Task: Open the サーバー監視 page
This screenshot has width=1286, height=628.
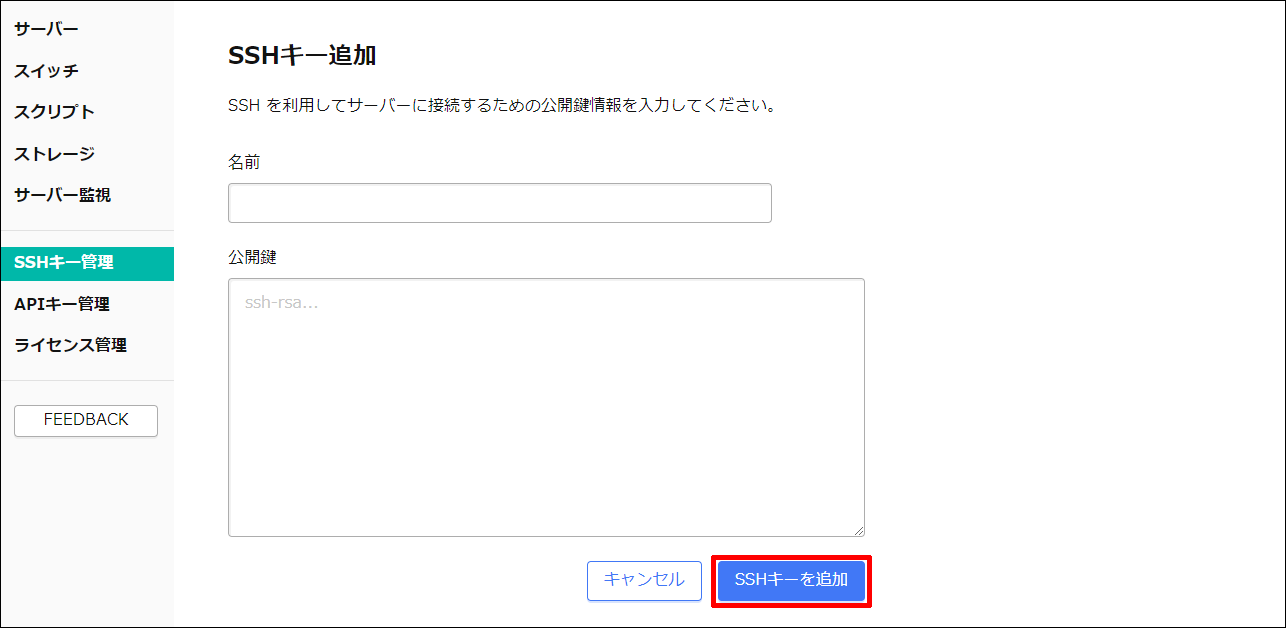Action: pyautogui.click(x=60, y=195)
